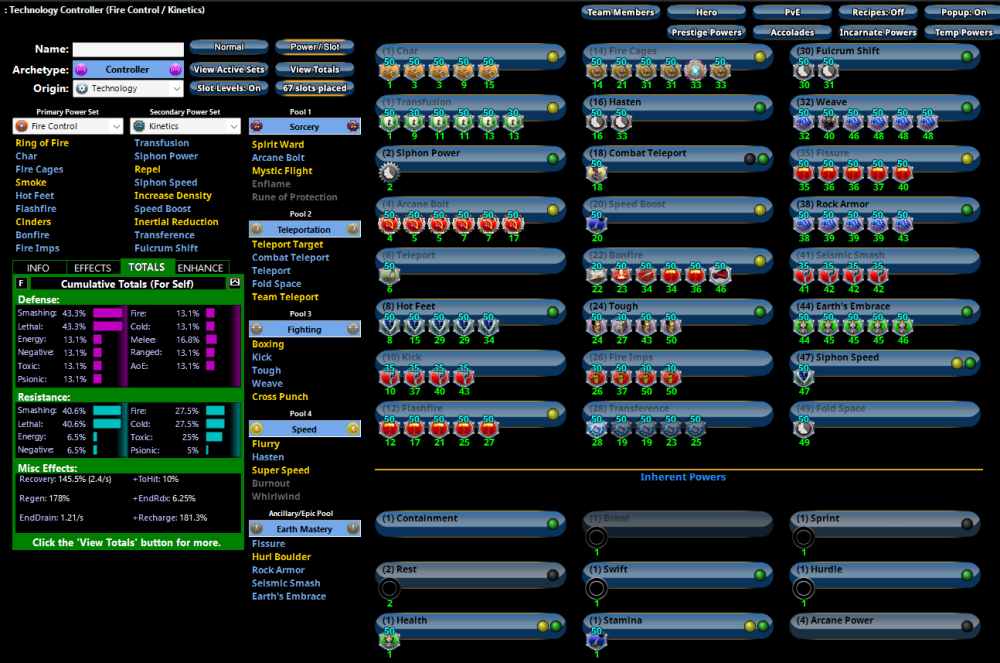The height and width of the screenshot is (663, 1000).
Task: Toggle the Hasten power's green indicator
Action: click(x=759, y=107)
